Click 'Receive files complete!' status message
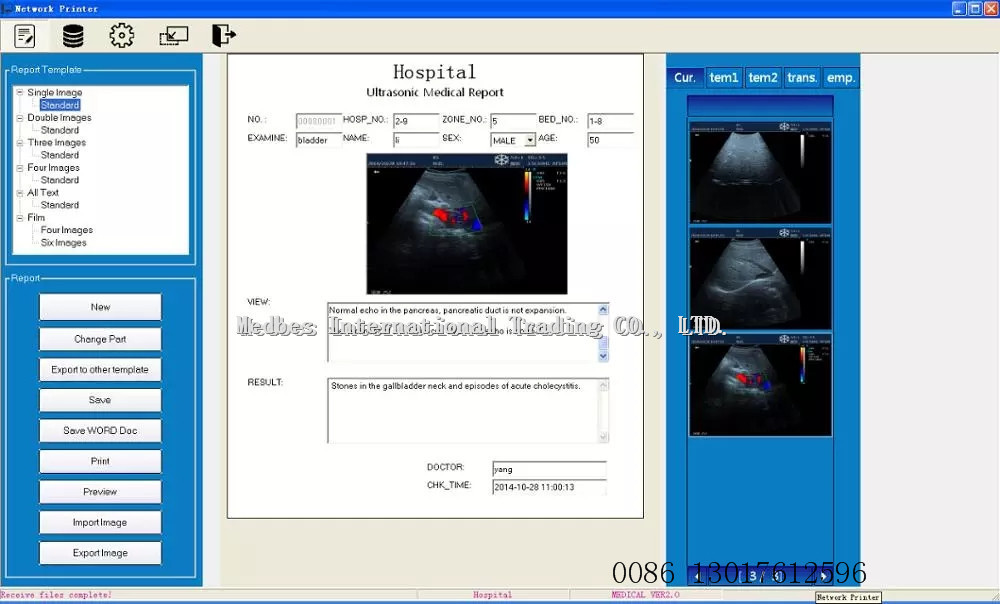 tap(56, 595)
